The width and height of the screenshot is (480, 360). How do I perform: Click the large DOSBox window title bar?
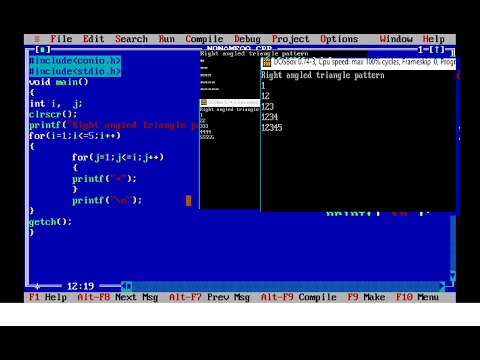point(358,62)
